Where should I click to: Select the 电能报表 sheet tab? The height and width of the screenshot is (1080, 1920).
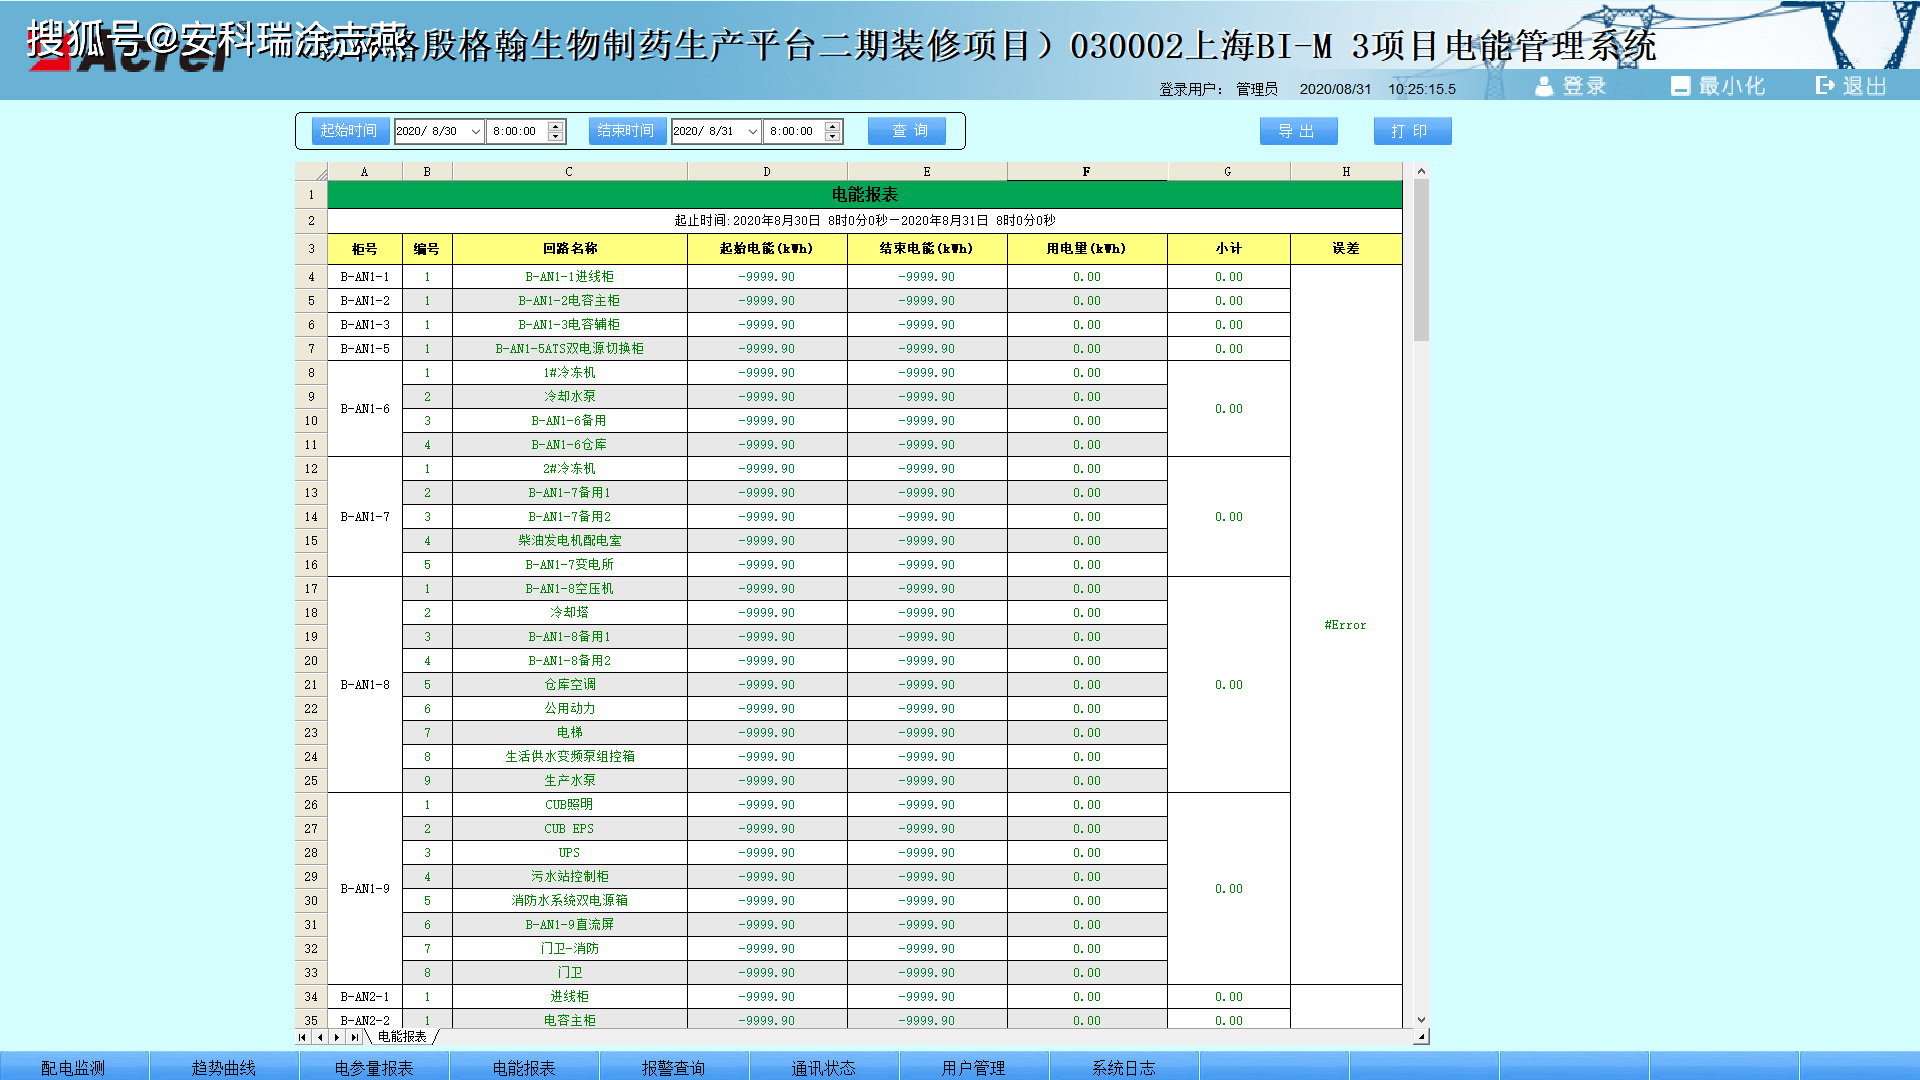pyautogui.click(x=402, y=1037)
